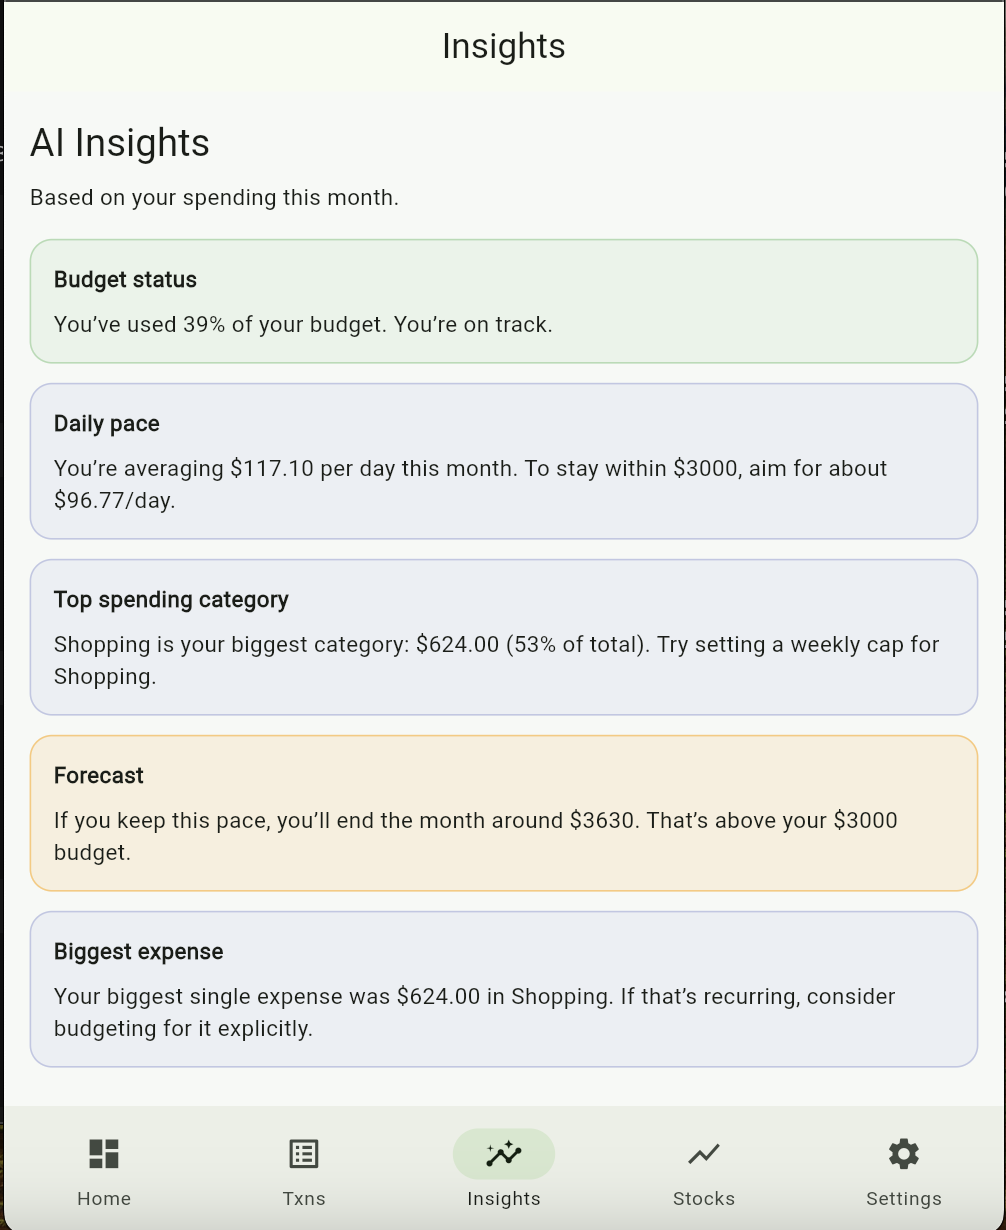Click the squares icon above Home

pyautogui.click(x=104, y=1153)
